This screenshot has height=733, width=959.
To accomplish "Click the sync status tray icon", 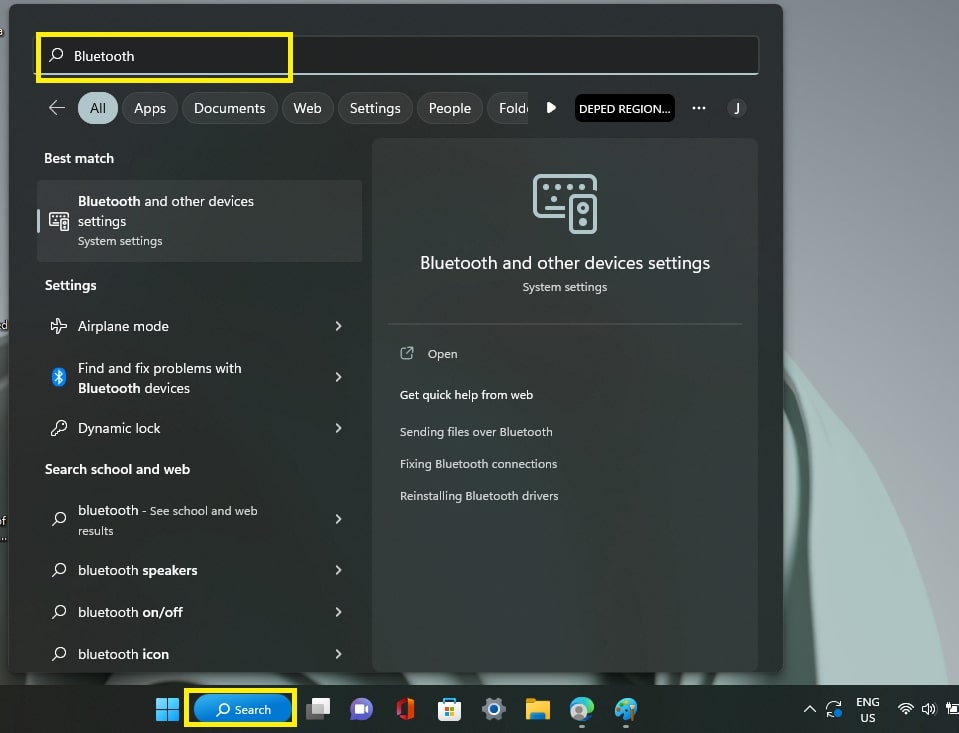I will pyautogui.click(x=834, y=709).
